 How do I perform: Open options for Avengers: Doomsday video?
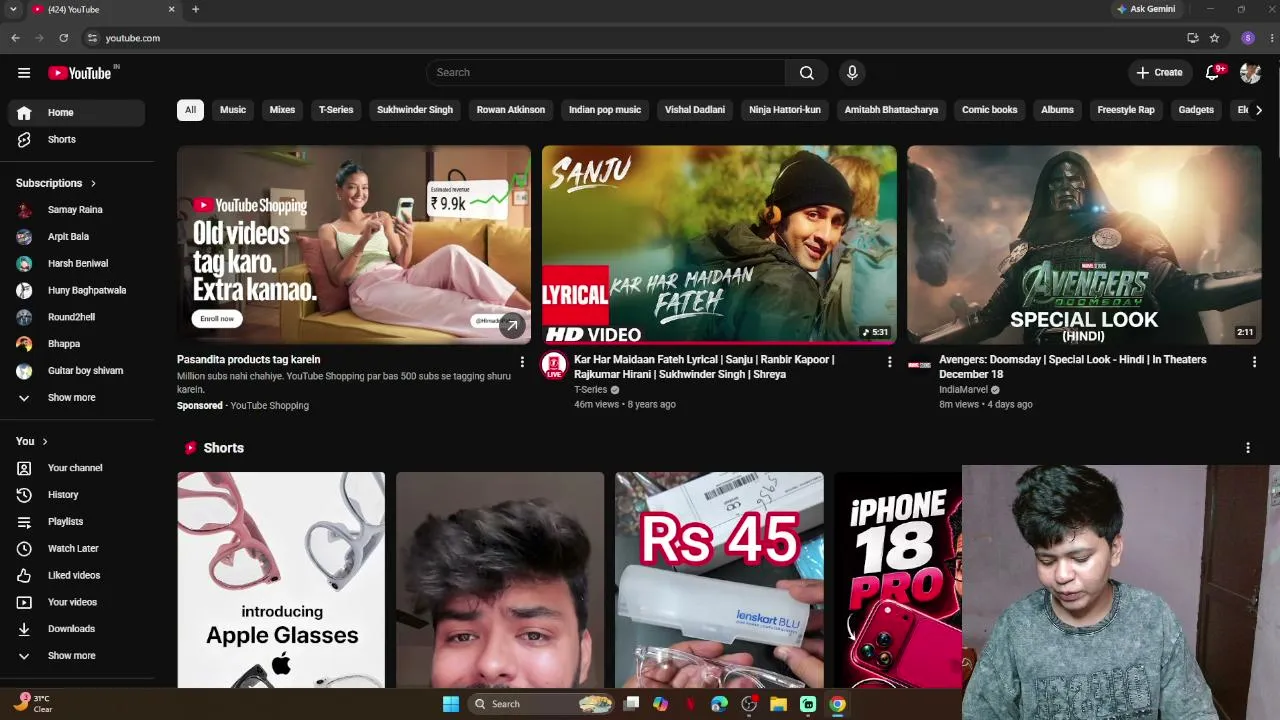click(x=1254, y=362)
